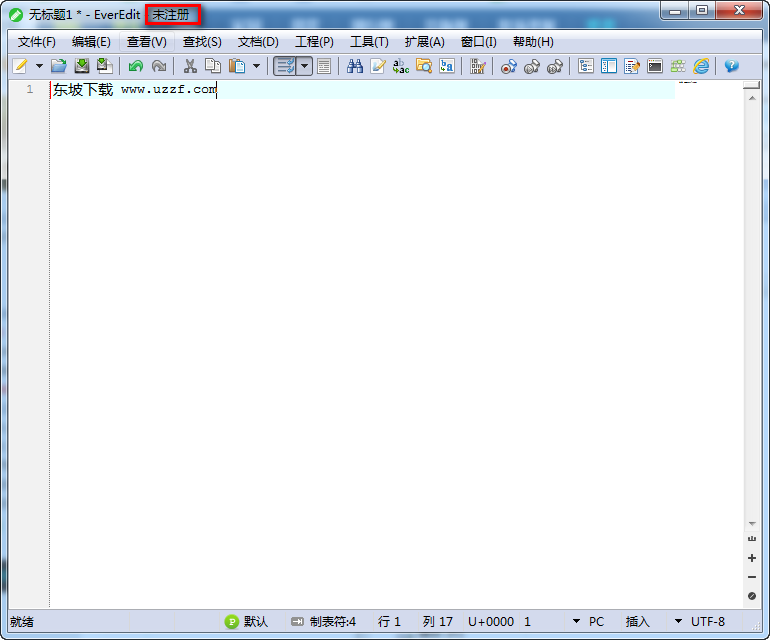Preview in Internet Explorer browser
The width and height of the screenshot is (770, 640).
[x=701, y=66]
